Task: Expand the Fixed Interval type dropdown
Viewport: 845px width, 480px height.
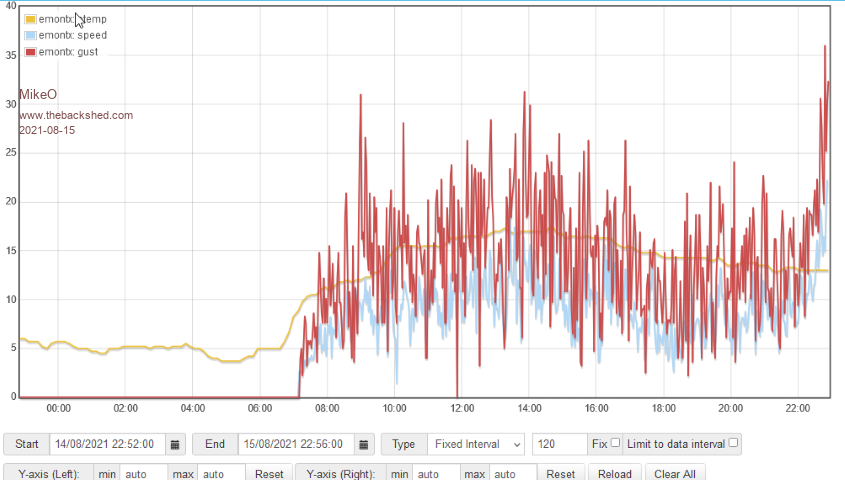Action: tap(476, 444)
